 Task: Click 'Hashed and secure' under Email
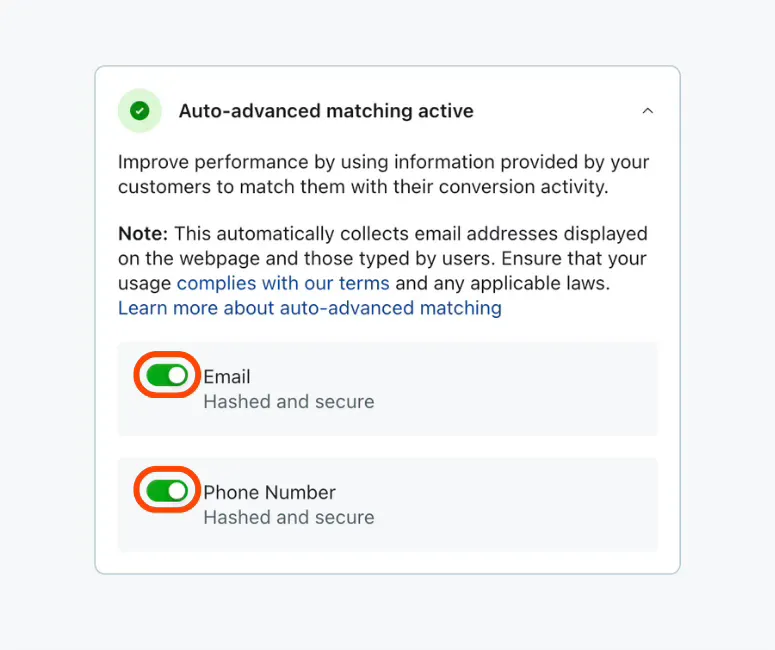tap(289, 401)
